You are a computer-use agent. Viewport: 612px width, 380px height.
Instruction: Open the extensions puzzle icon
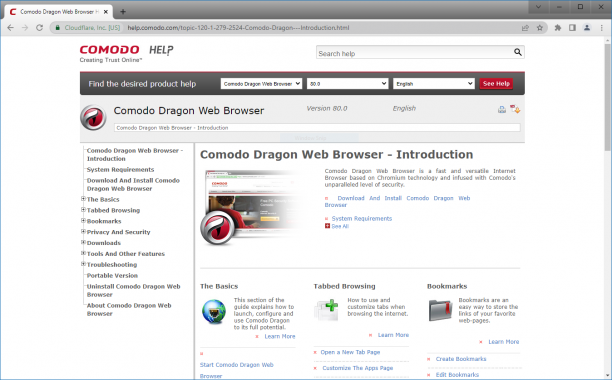558,28
